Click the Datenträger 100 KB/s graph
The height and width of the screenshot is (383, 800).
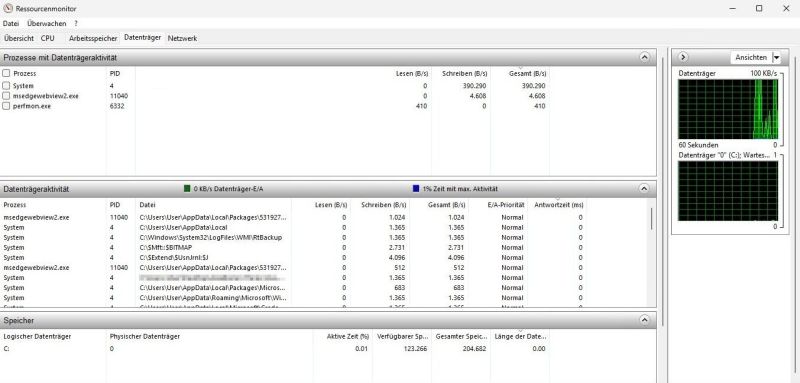728,109
